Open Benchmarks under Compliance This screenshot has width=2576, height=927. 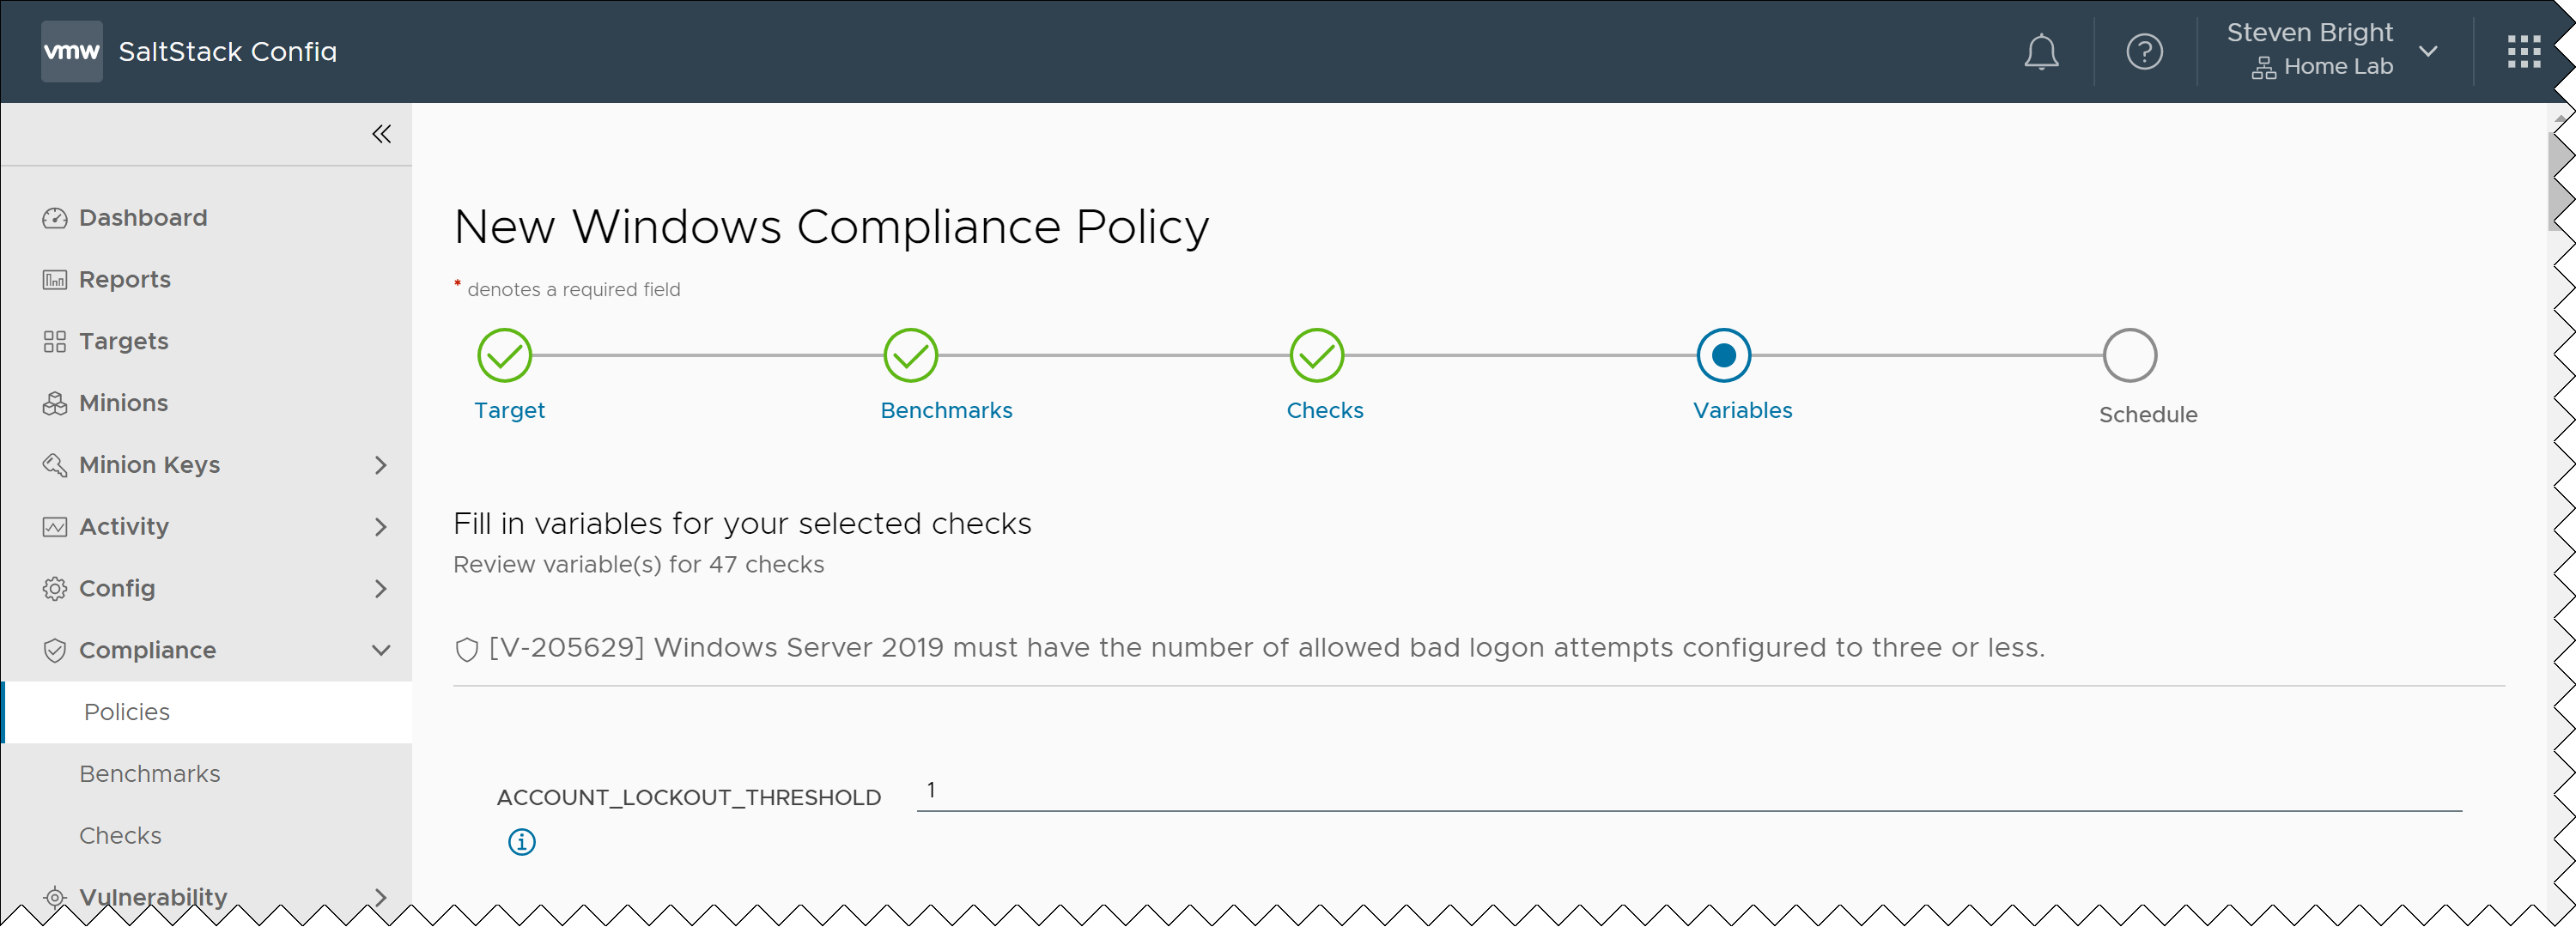tap(150, 774)
